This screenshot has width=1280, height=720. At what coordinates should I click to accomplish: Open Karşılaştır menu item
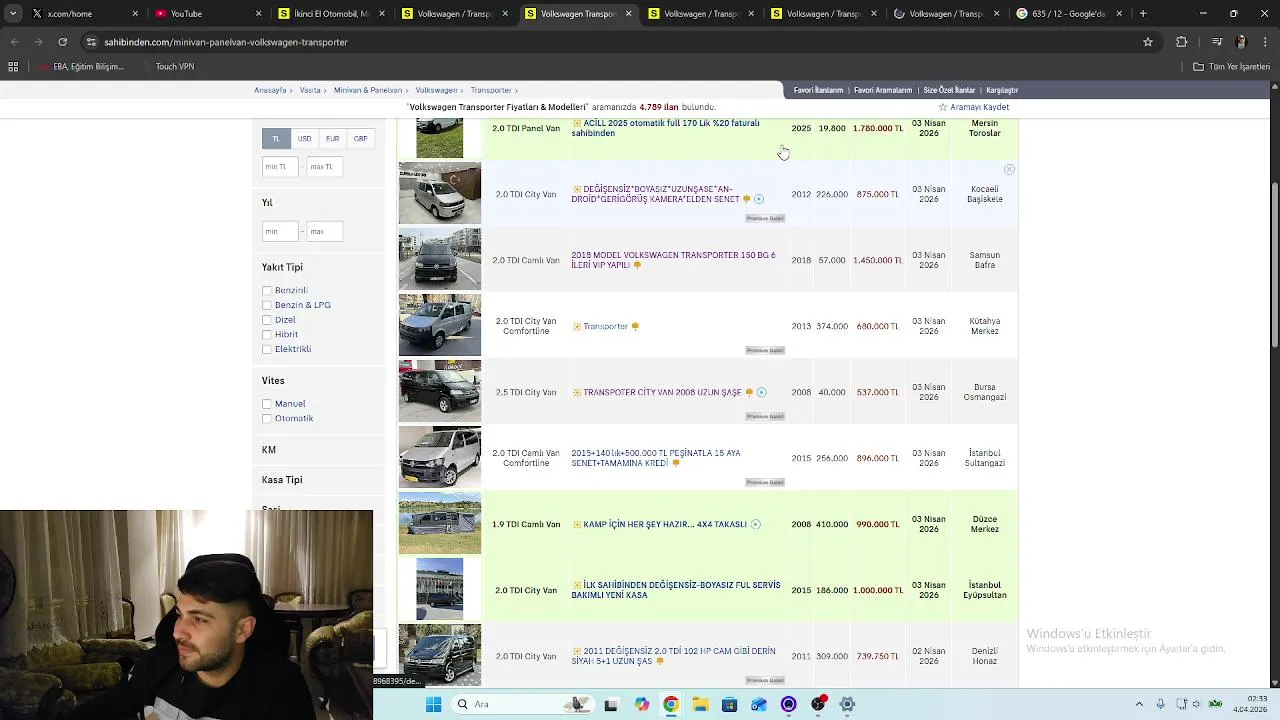click(1002, 90)
